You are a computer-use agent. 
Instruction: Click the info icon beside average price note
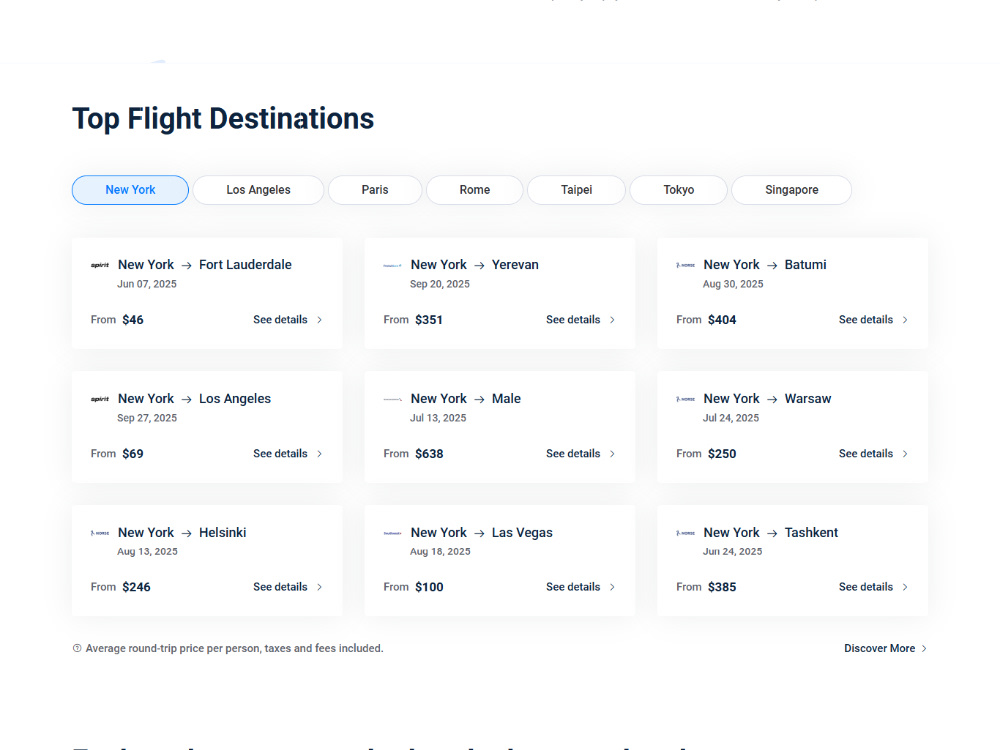pos(77,648)
